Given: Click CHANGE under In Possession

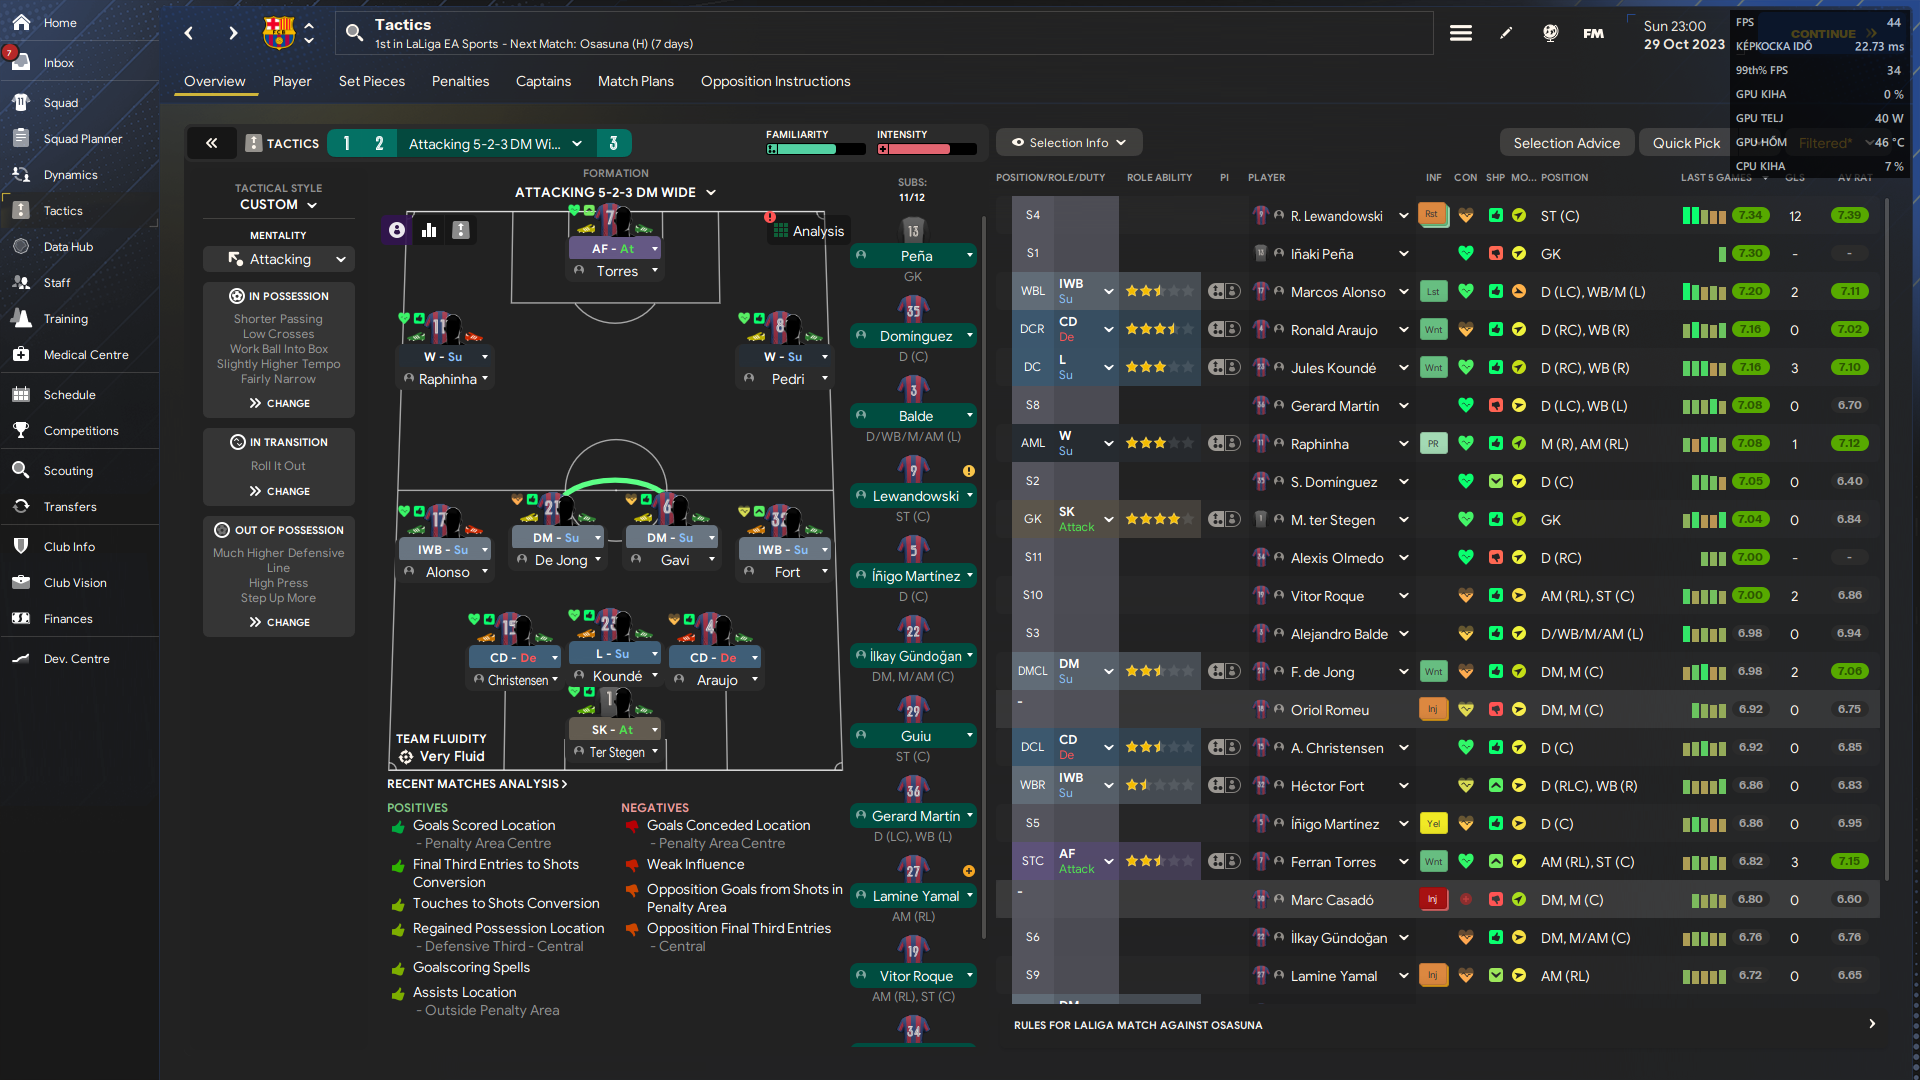Looking at the screenshot, I should tap(279, 403).
